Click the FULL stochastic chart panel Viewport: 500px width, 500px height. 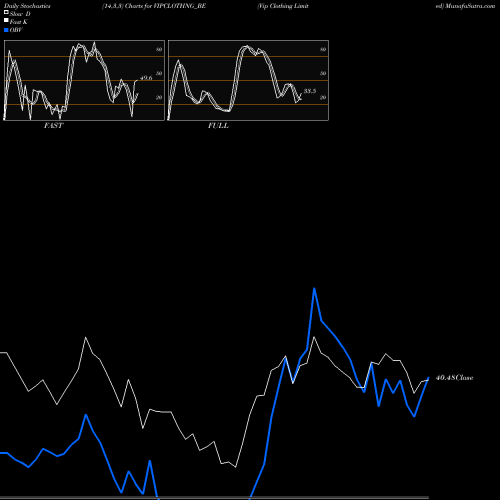click(x=248, y=80)
